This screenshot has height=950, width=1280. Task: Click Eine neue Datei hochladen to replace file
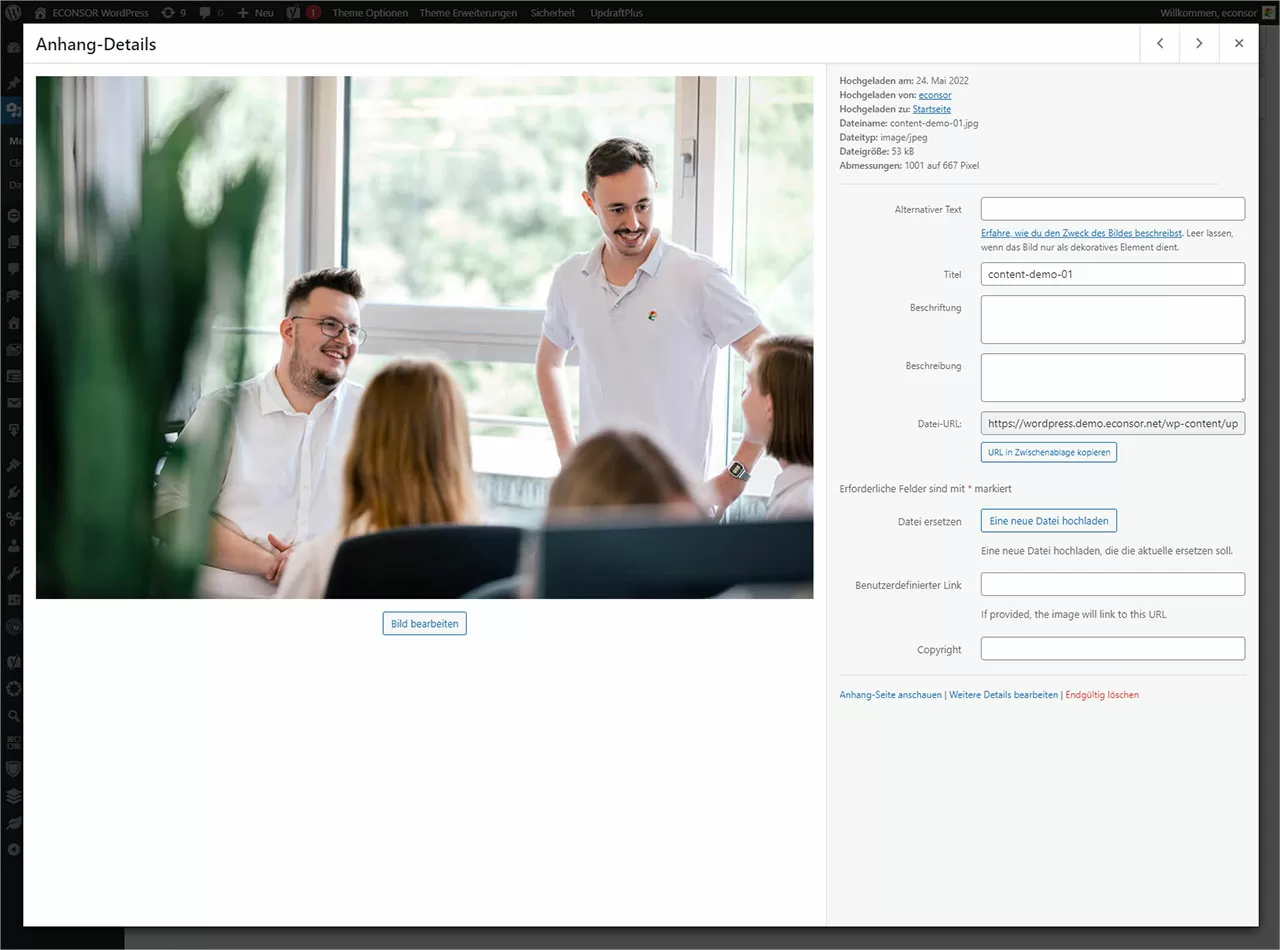(x=1048, y=520)
